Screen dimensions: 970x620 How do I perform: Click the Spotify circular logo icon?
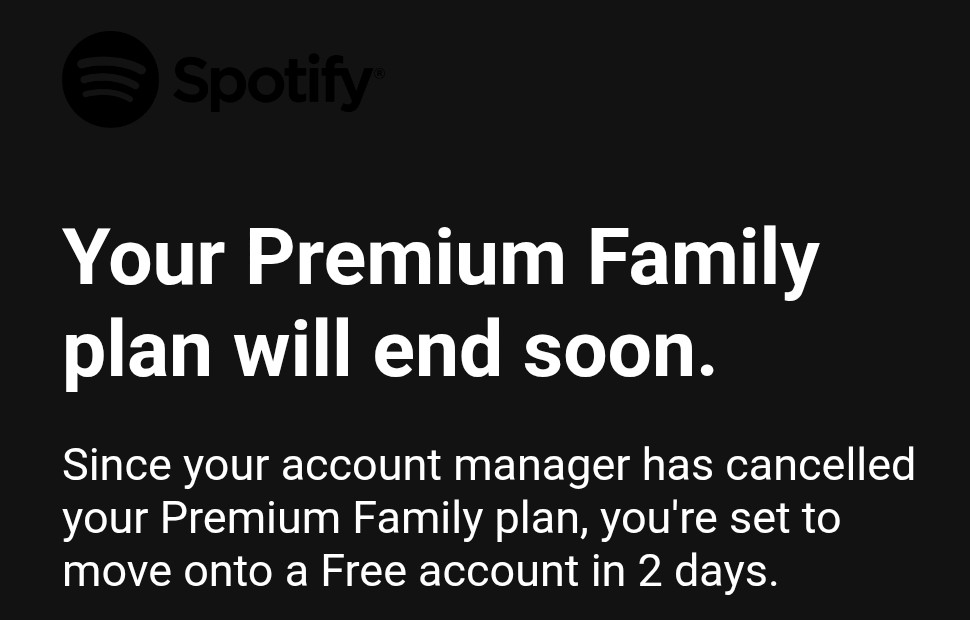coord(110,80)
